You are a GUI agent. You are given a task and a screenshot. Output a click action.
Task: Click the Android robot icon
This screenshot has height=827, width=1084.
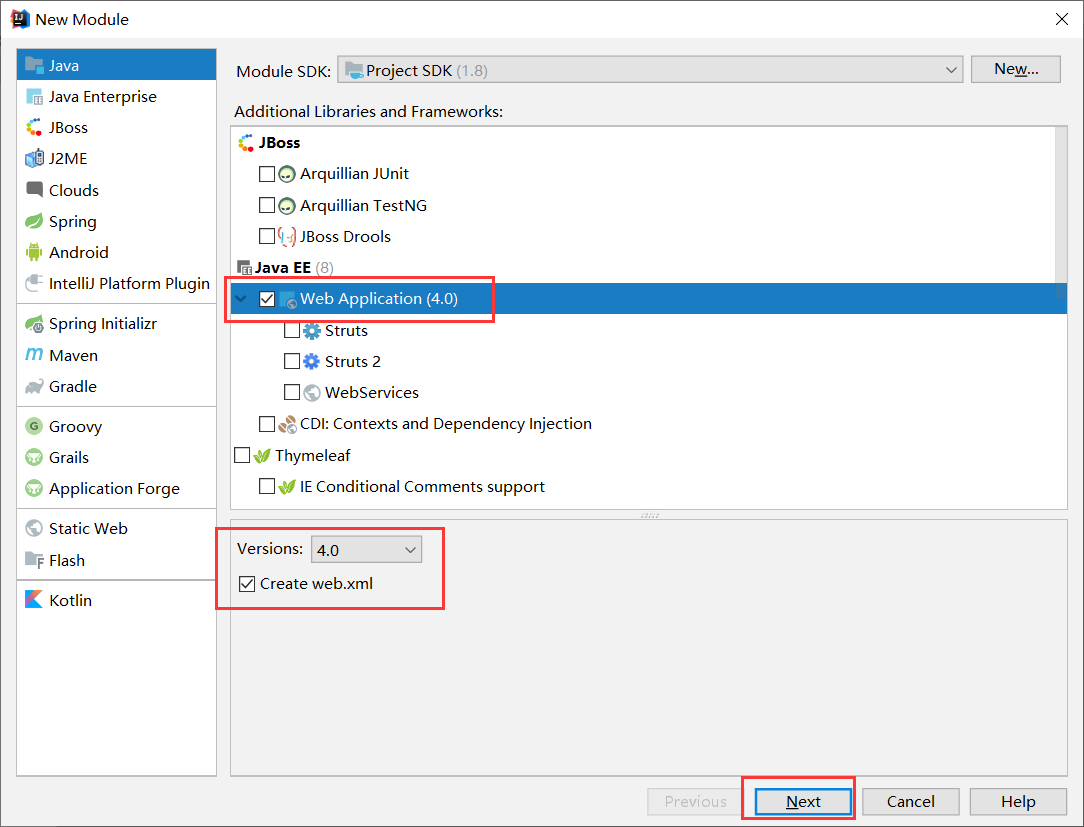tap(34, 252)
